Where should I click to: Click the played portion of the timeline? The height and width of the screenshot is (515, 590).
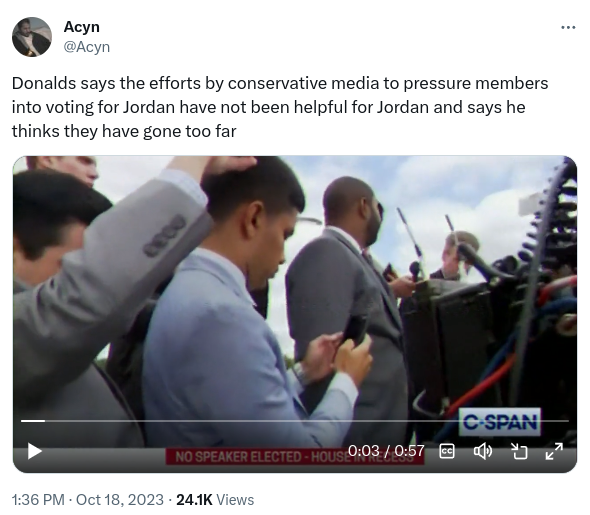click(33, 421)
